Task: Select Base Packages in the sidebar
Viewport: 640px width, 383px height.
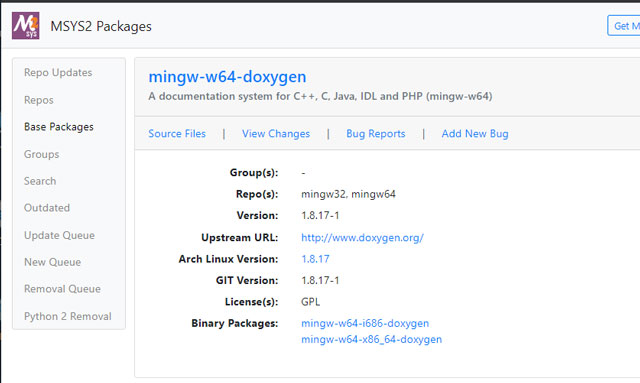Action: [59, 127]
